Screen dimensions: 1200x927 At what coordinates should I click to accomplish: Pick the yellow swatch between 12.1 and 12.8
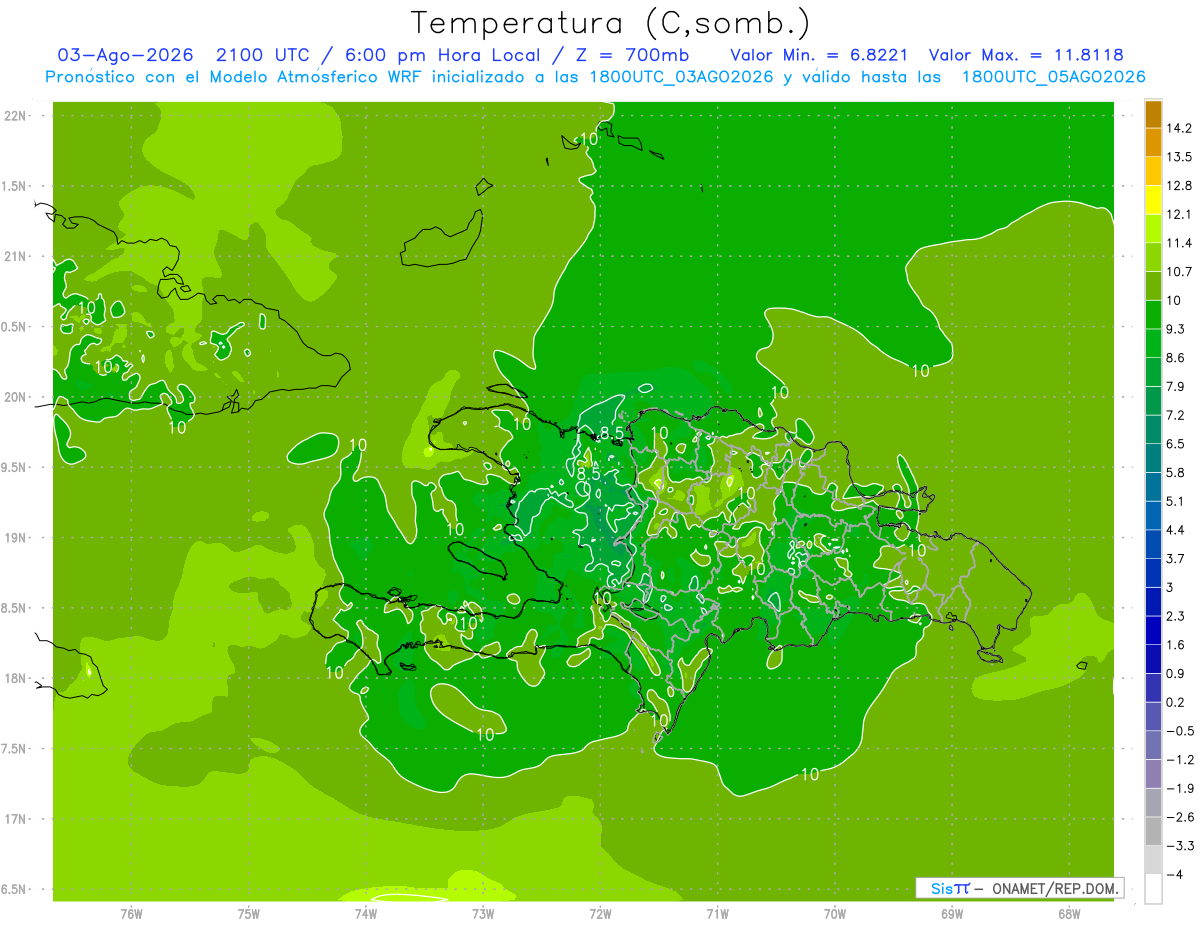point(1153,201)
